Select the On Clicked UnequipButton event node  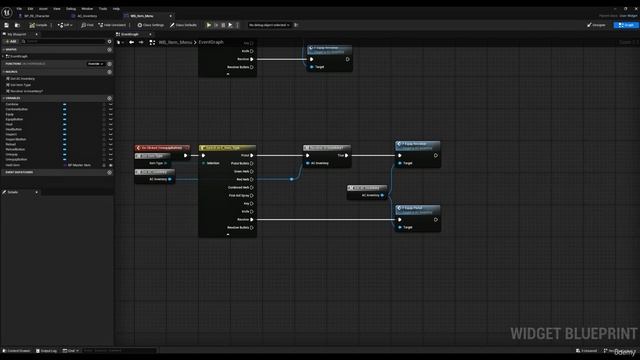pos(162,148)
